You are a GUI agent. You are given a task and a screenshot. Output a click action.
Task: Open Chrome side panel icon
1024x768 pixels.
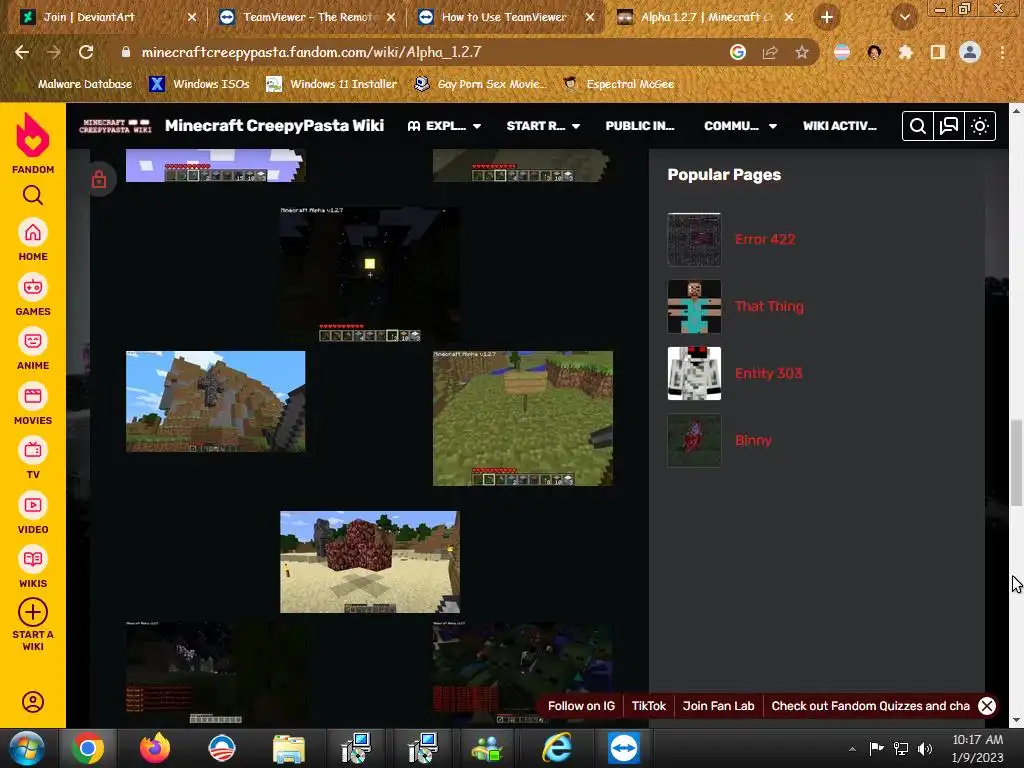click(938, 52)
